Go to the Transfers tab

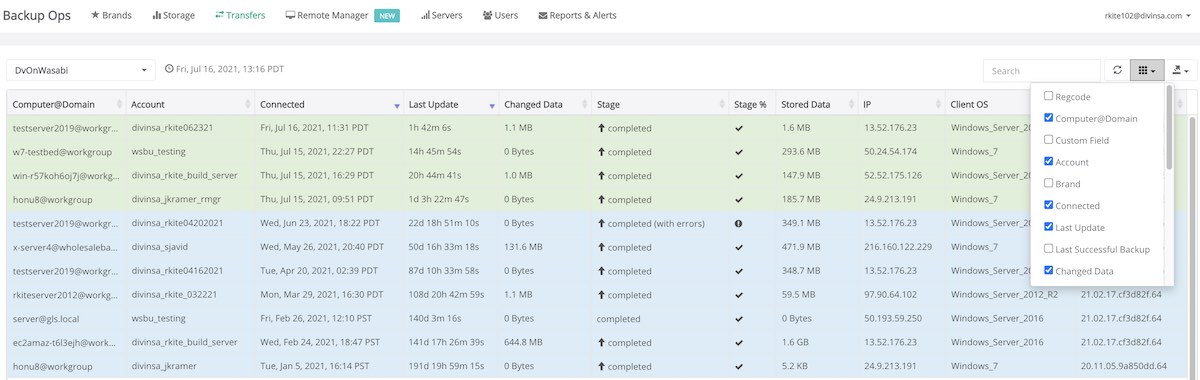click(240, 15)
